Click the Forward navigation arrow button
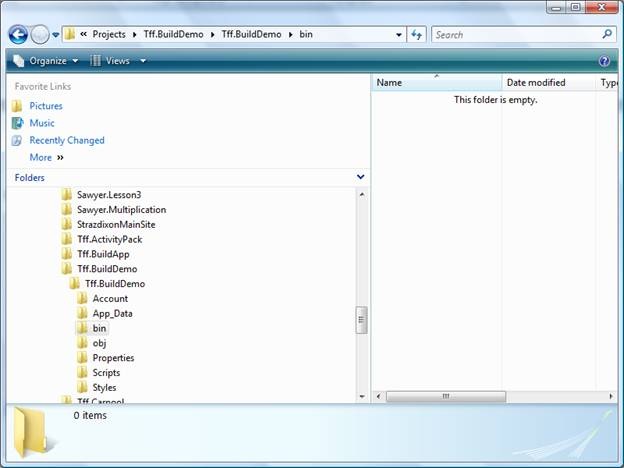Image resolution: width=624 pixels, height=468 pixels. [39, 35]
